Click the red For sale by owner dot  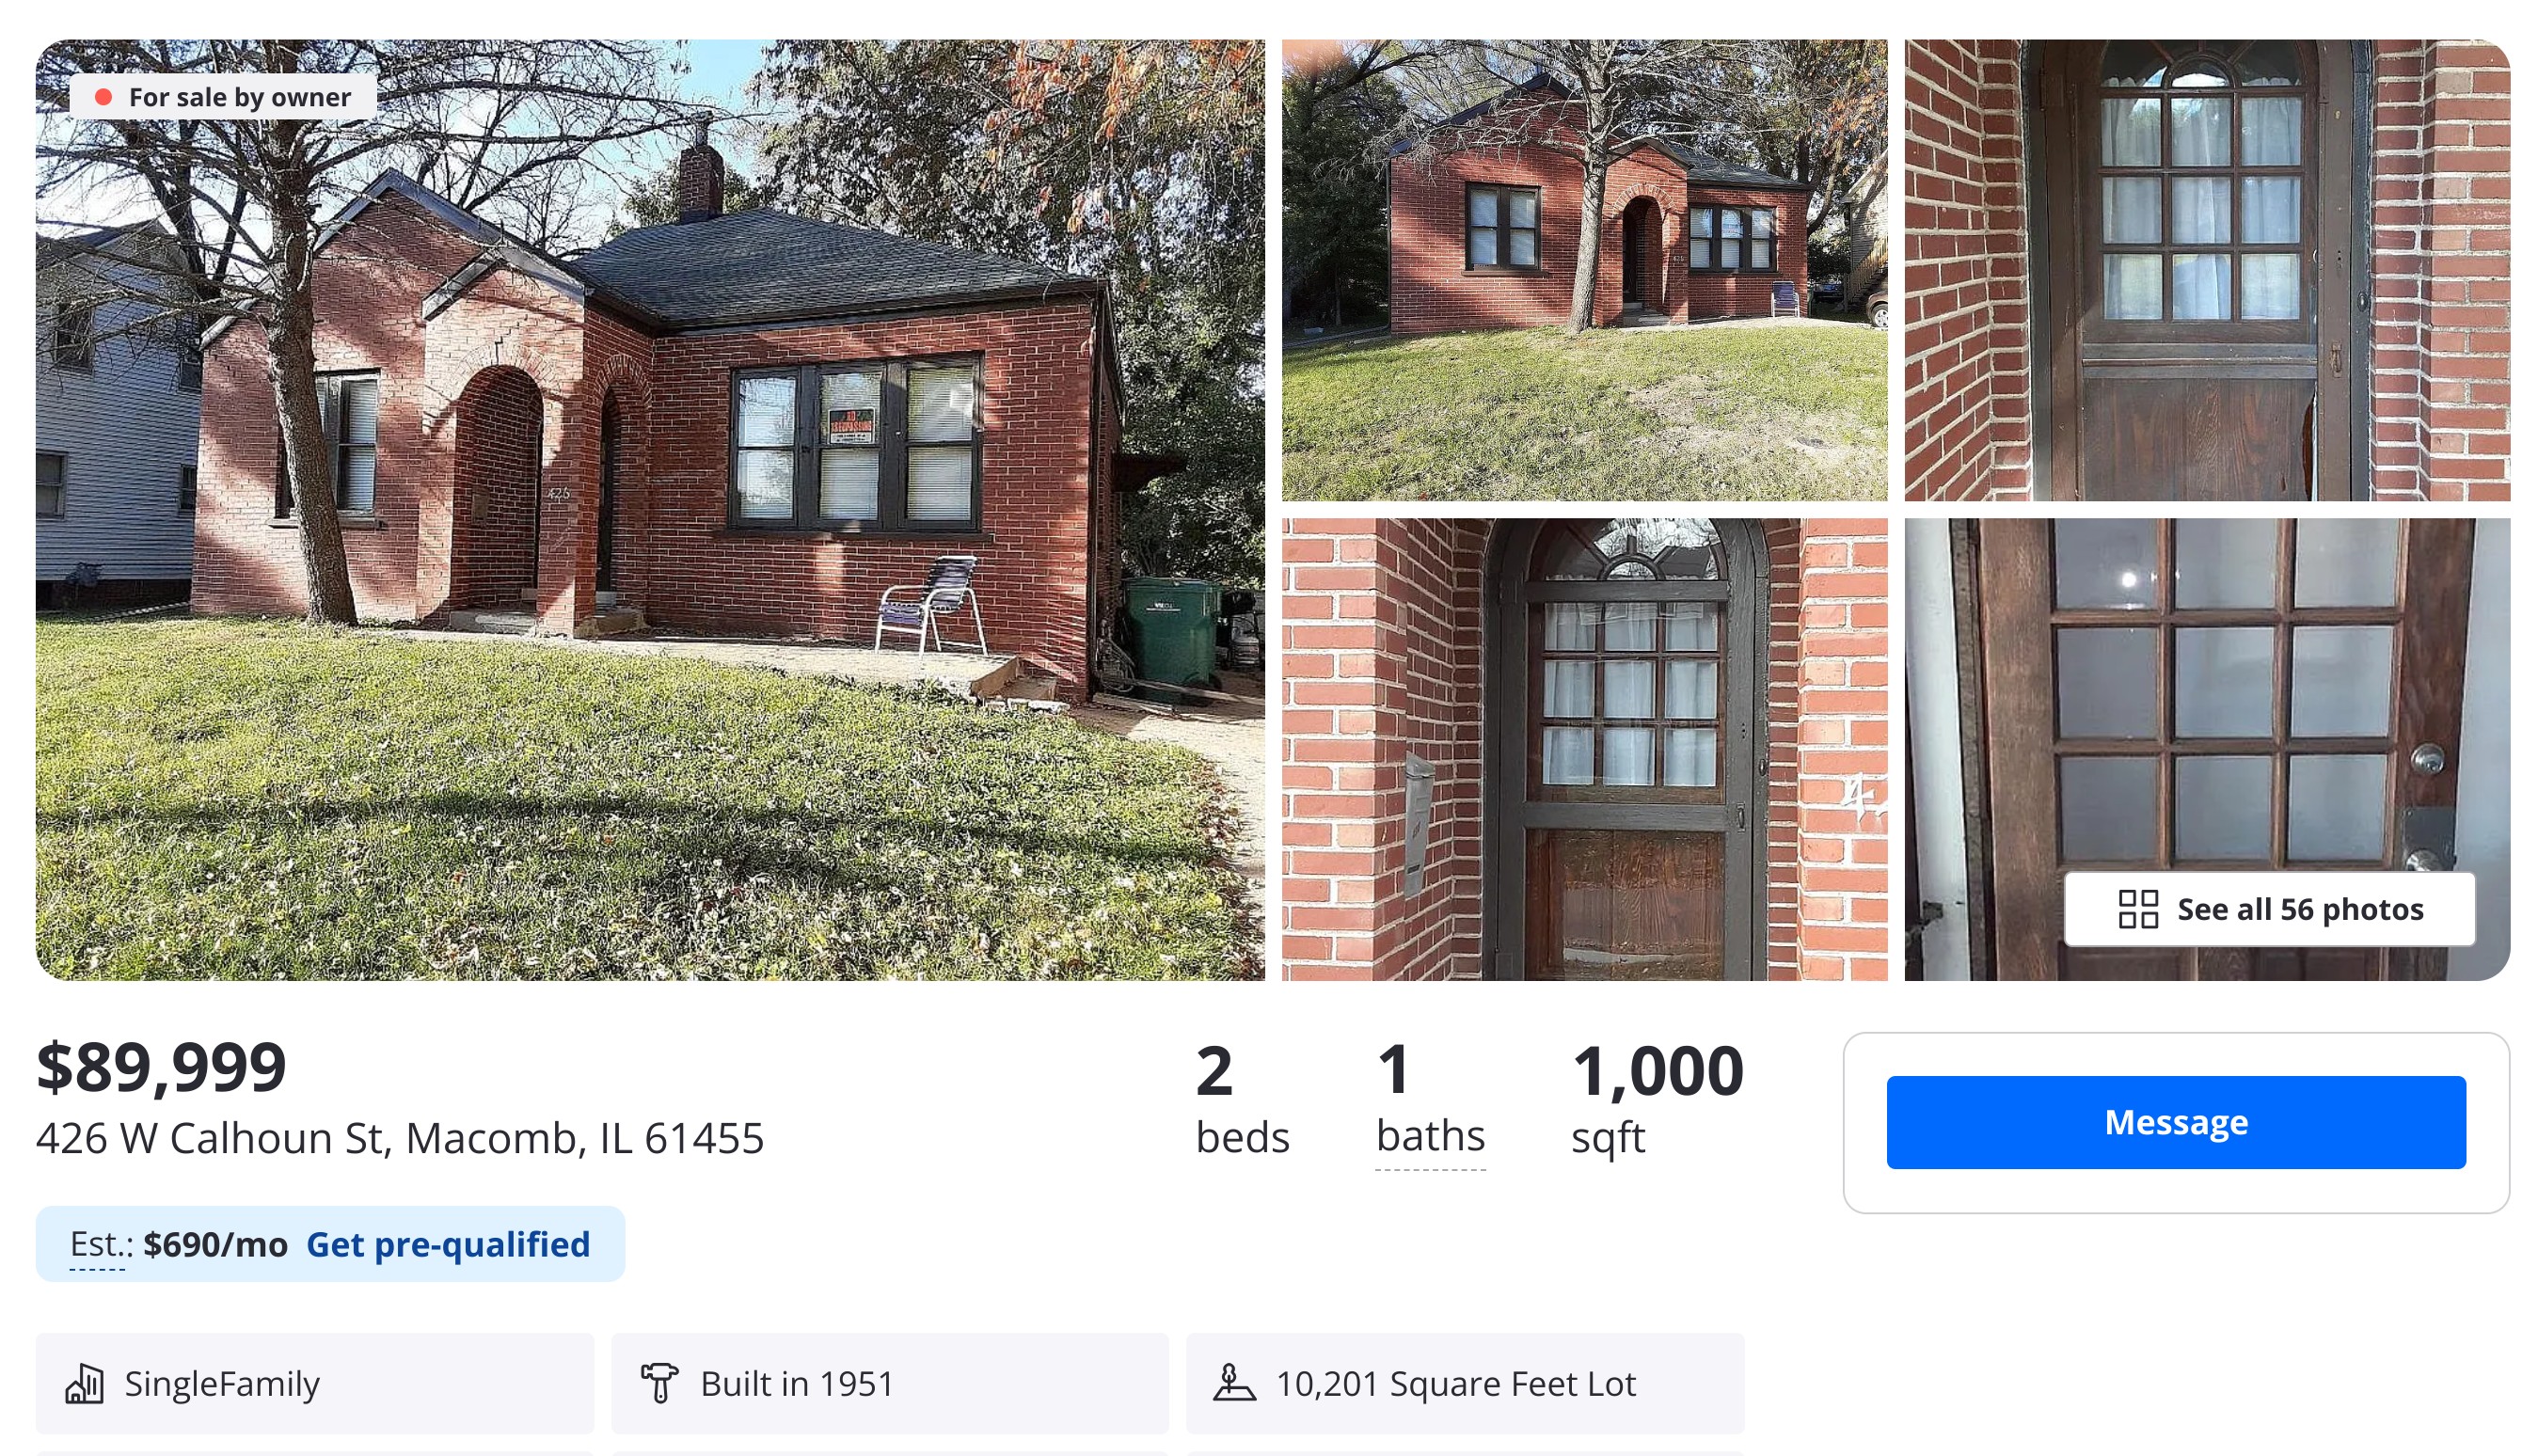pyautogui.click(x=103, y=97)
